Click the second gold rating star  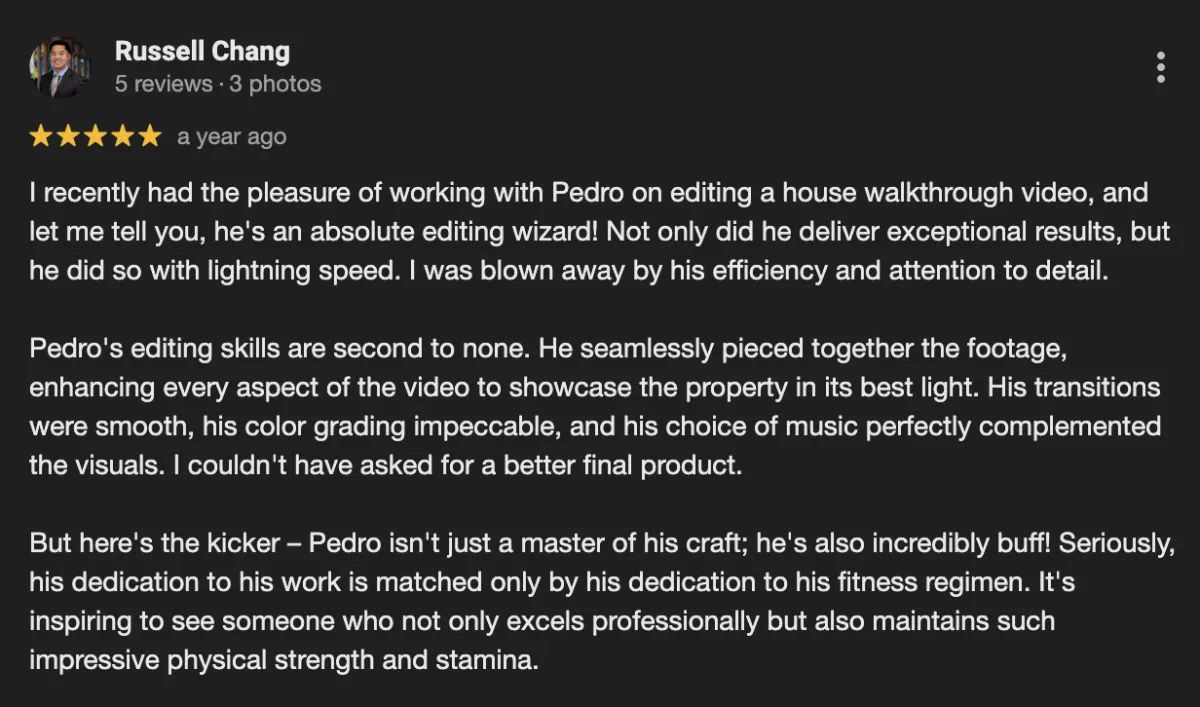coord(68,136)
